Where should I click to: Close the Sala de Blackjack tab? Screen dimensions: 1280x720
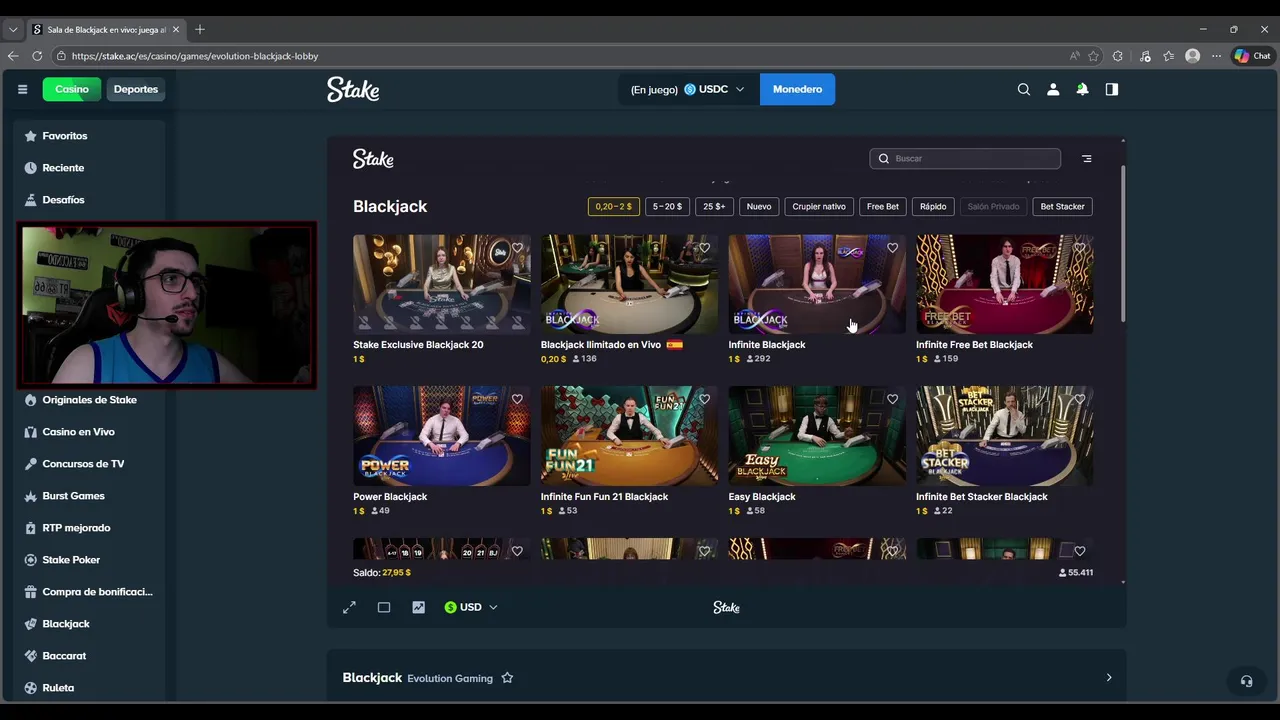176,30
